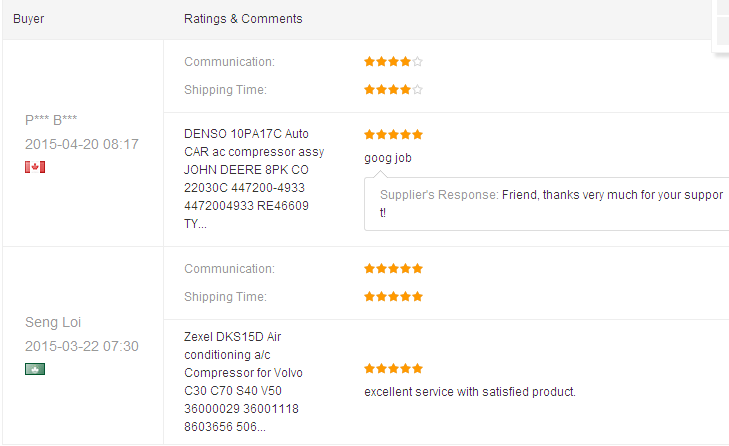Click the white panel at top right corner
Image resolution: width=729 pixels, height=446 pixels.
tap(721, 25)
